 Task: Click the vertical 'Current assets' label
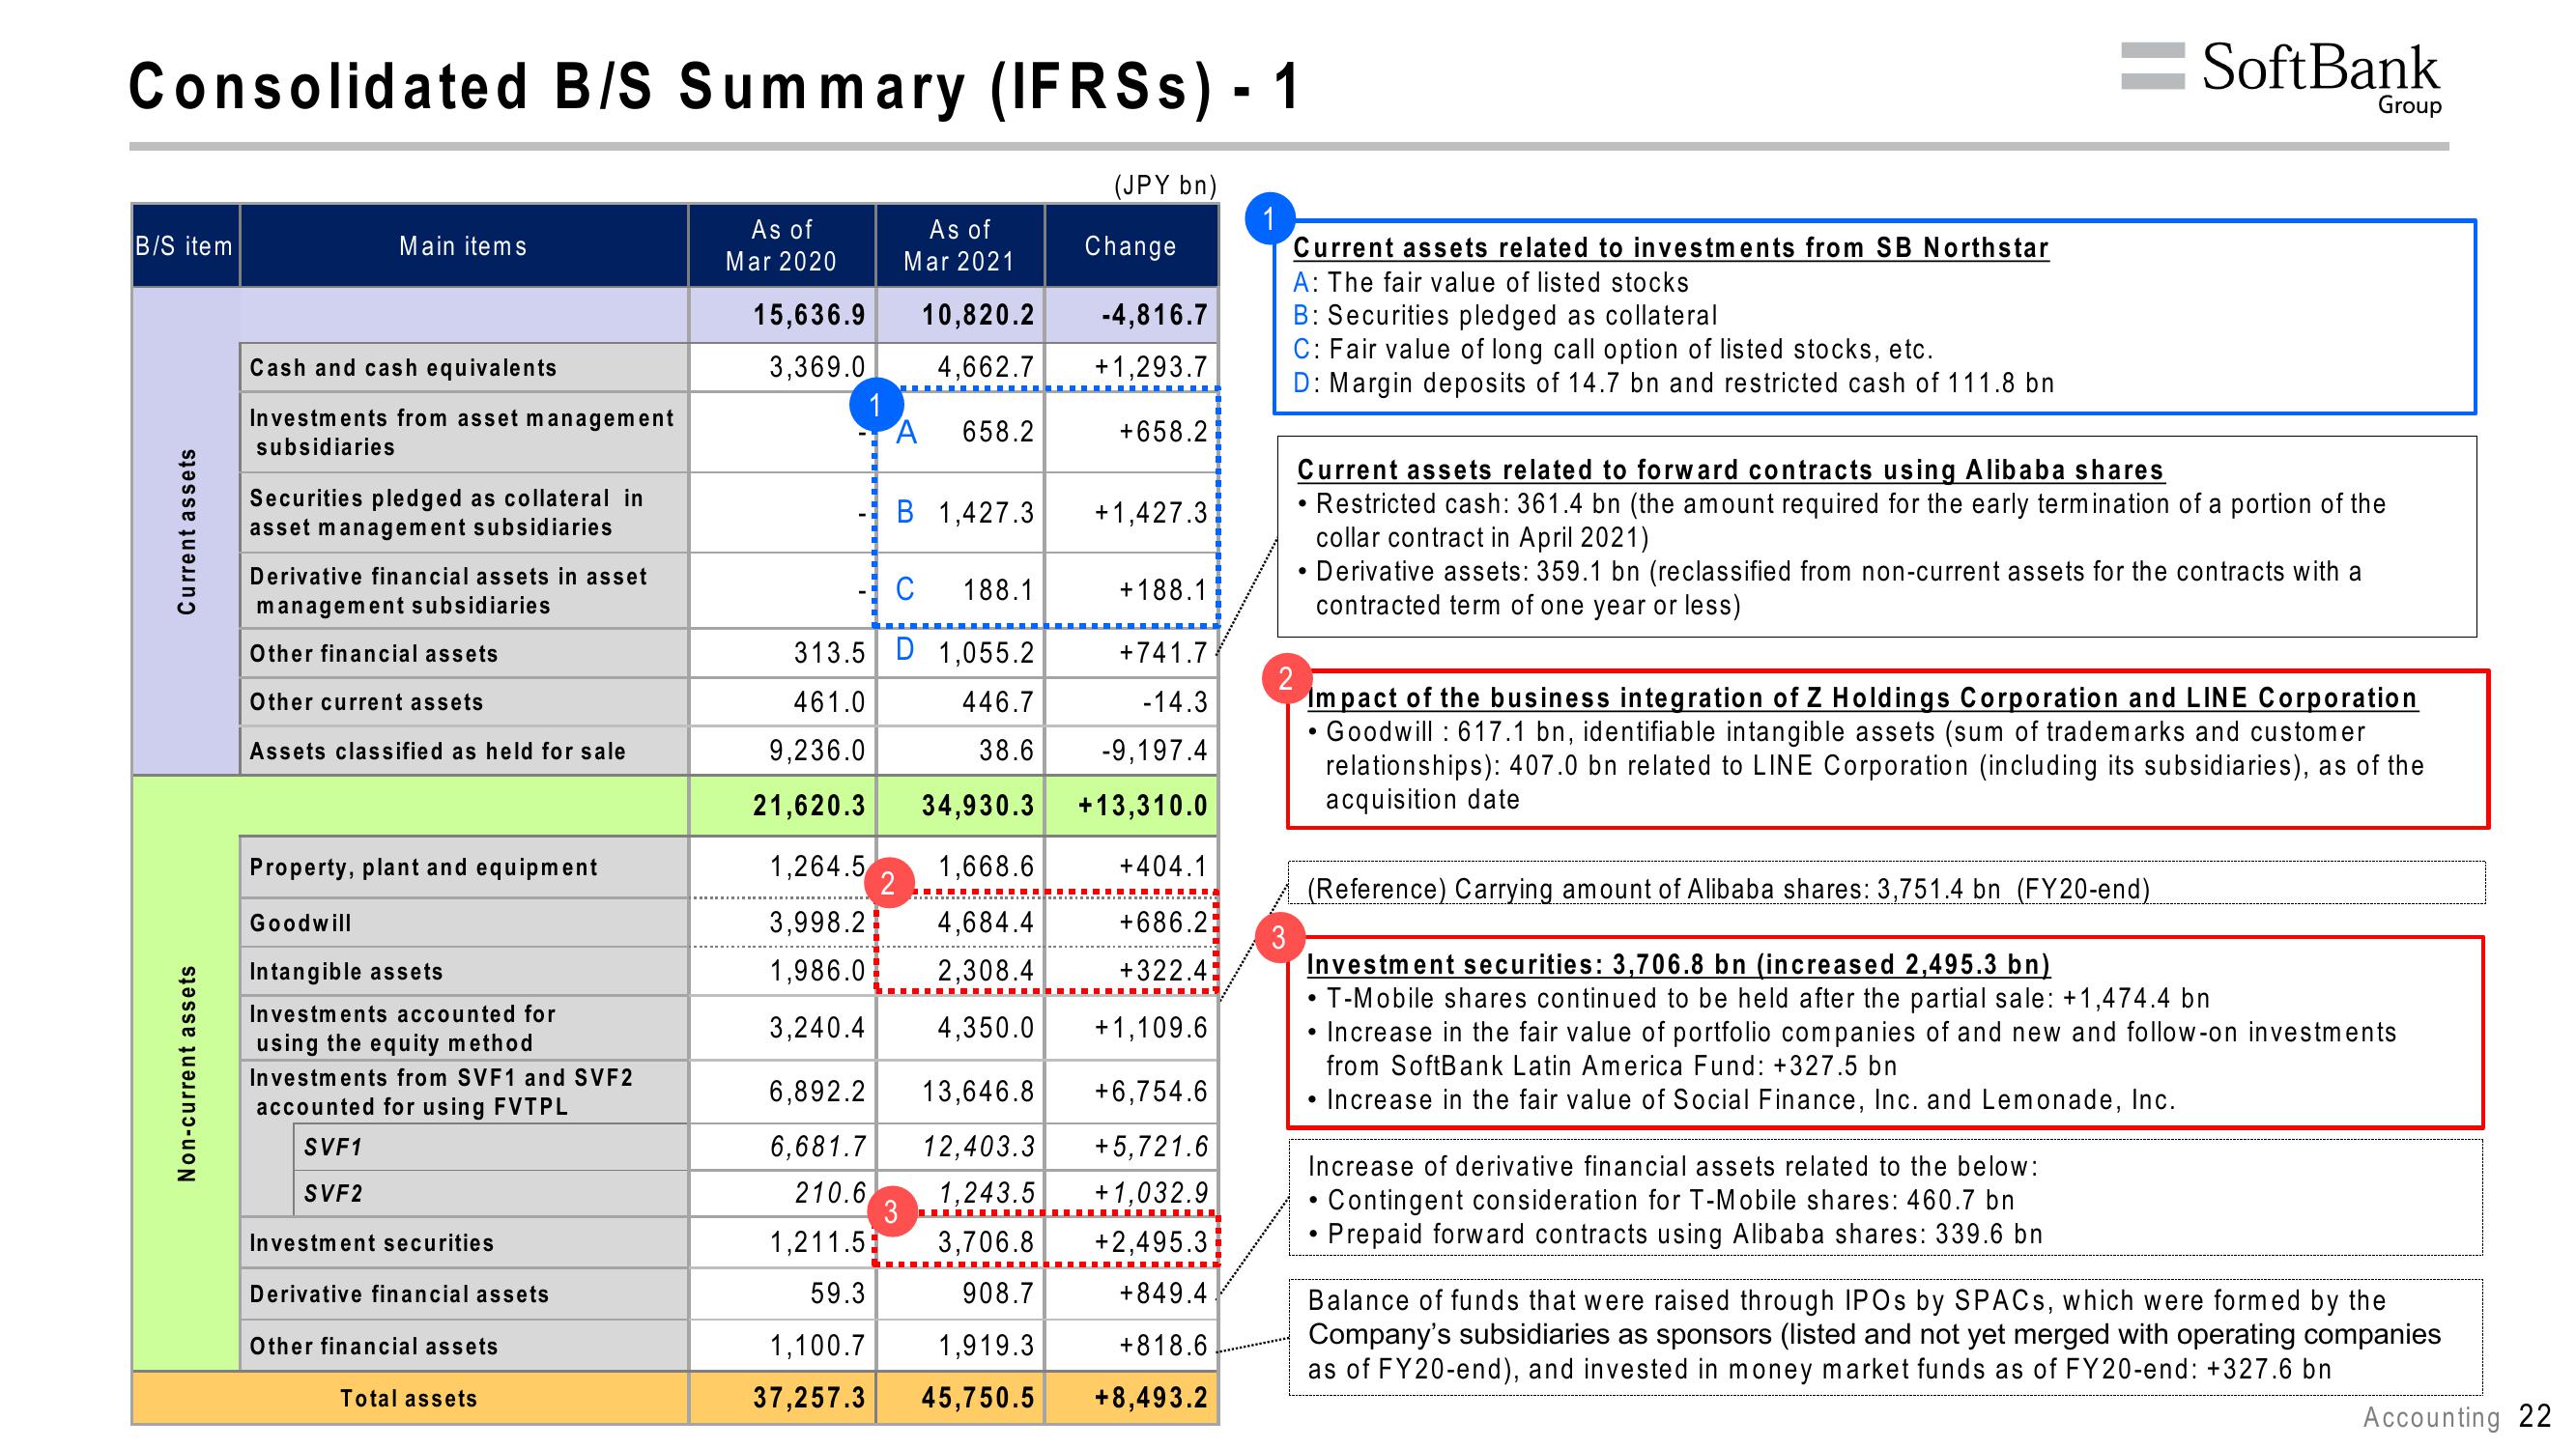(x=187, y=531)
